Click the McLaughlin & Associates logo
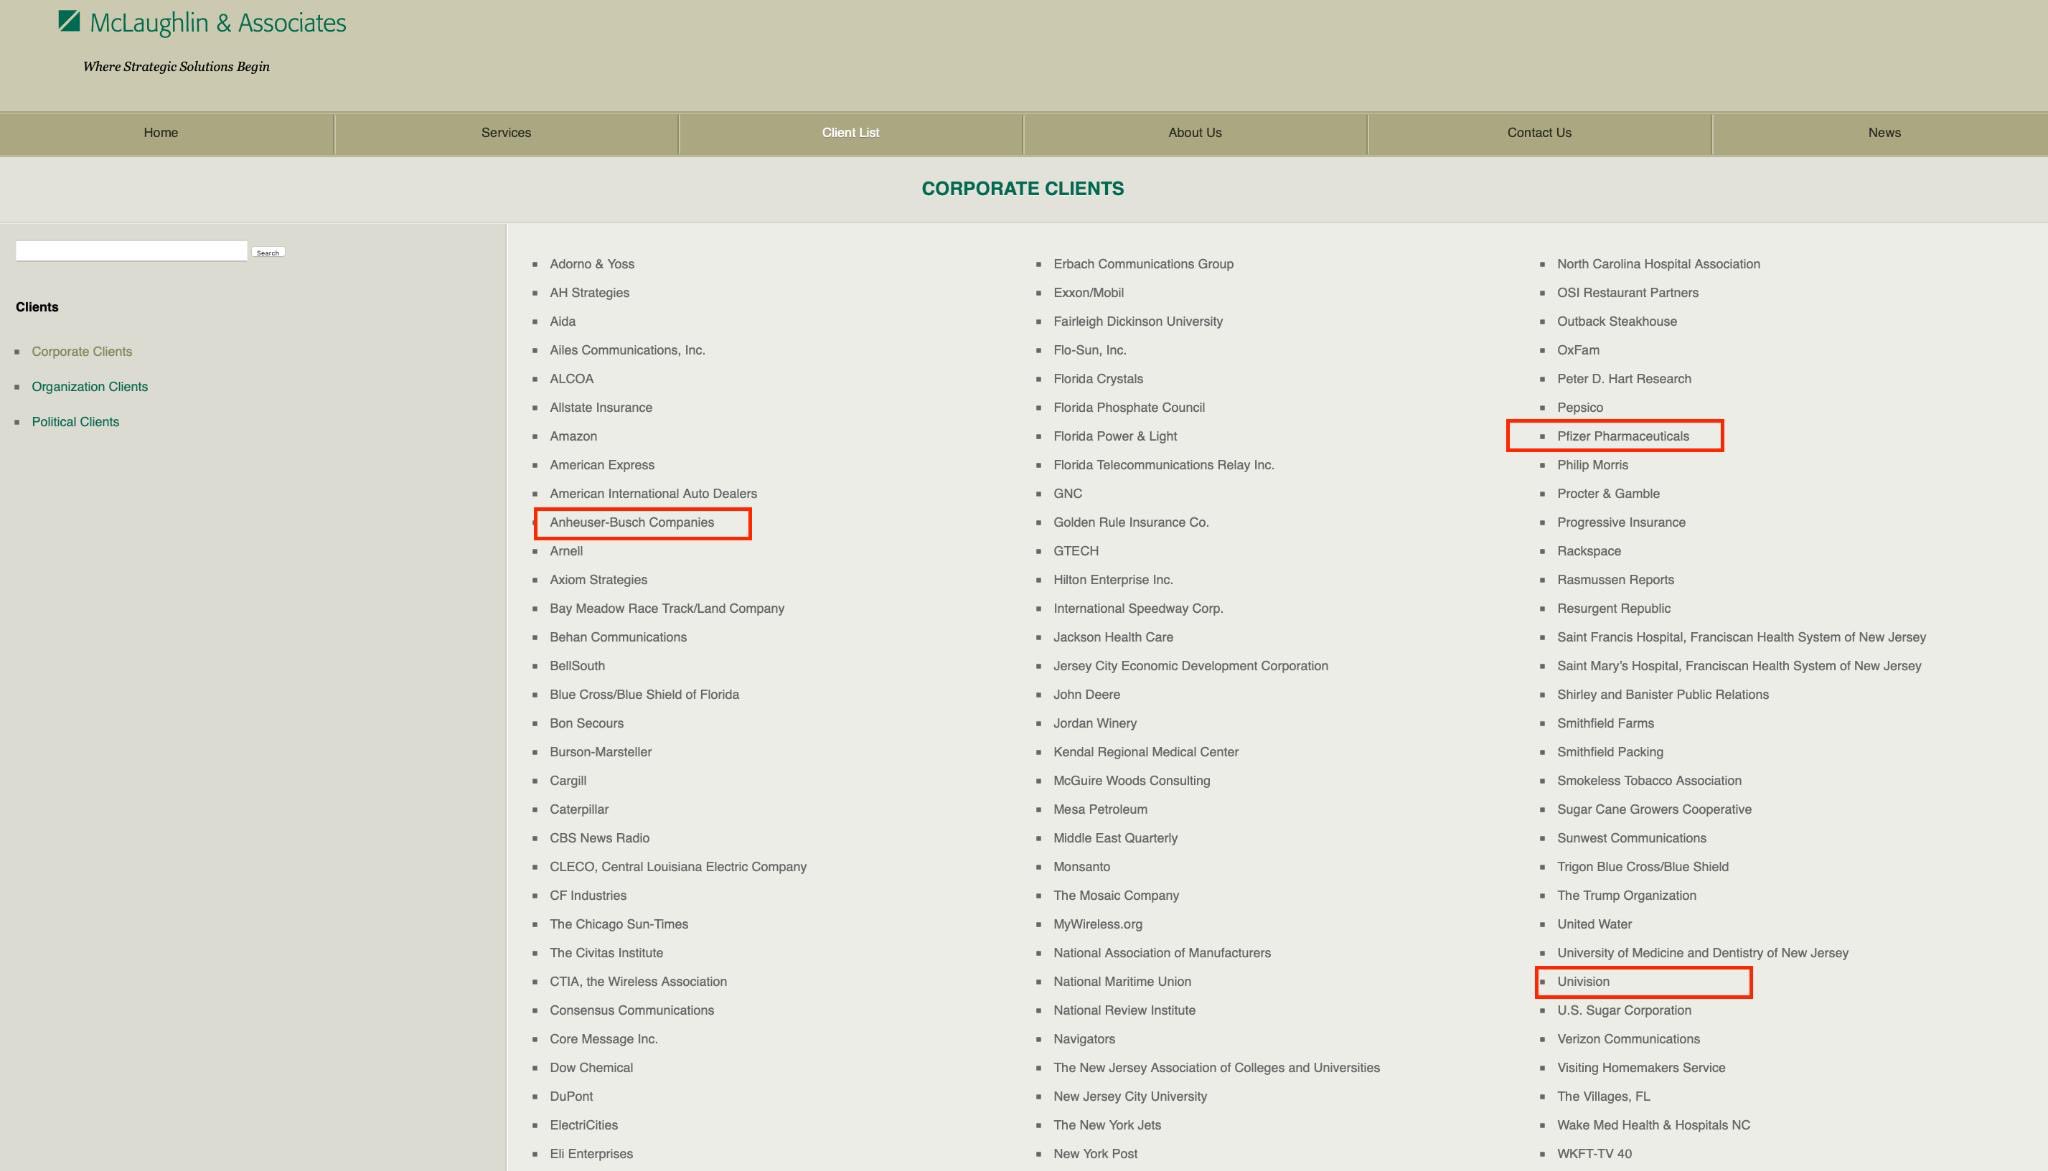Viewport: 2048px width, 1171px height. click(202, 23)
